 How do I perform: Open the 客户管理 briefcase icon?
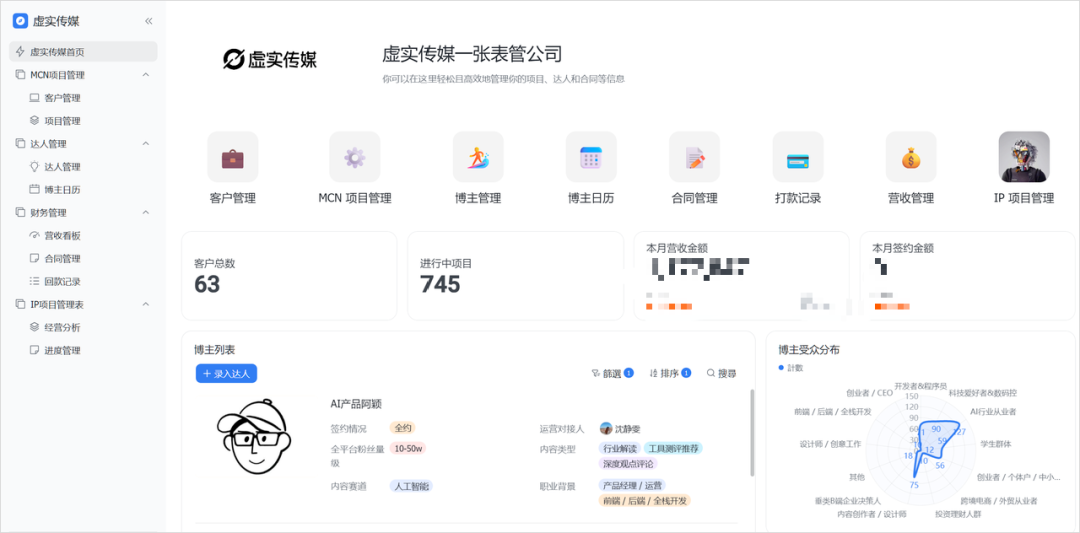click(232, 157)
